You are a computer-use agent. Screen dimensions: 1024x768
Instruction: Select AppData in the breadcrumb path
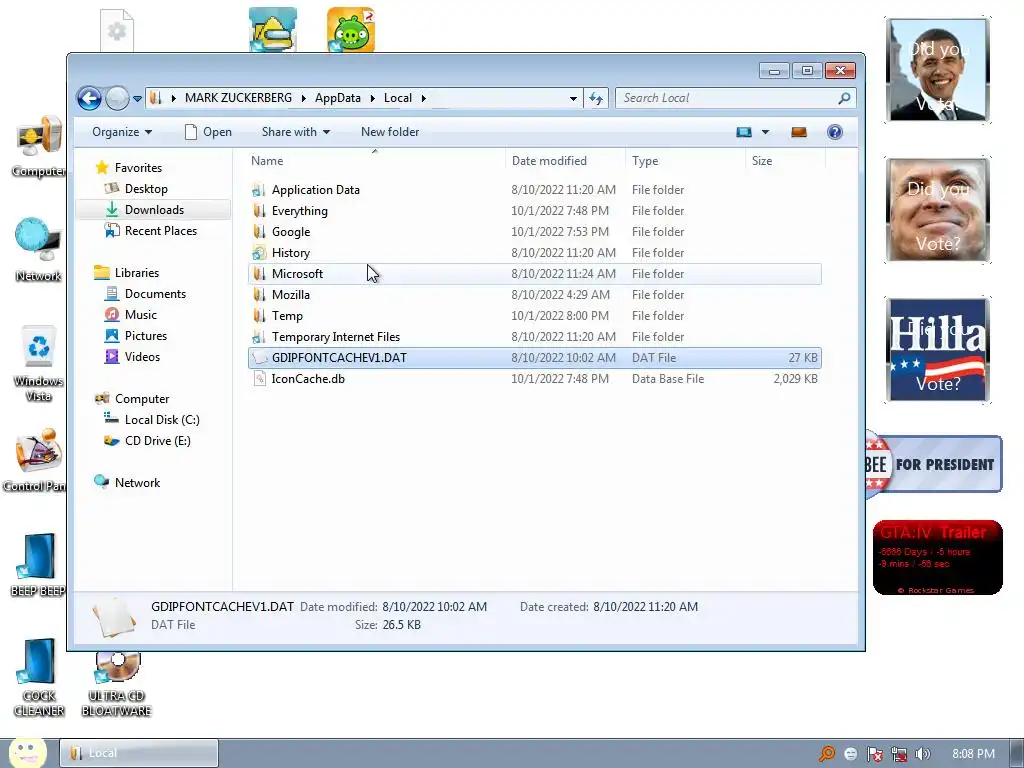[338, 98]
